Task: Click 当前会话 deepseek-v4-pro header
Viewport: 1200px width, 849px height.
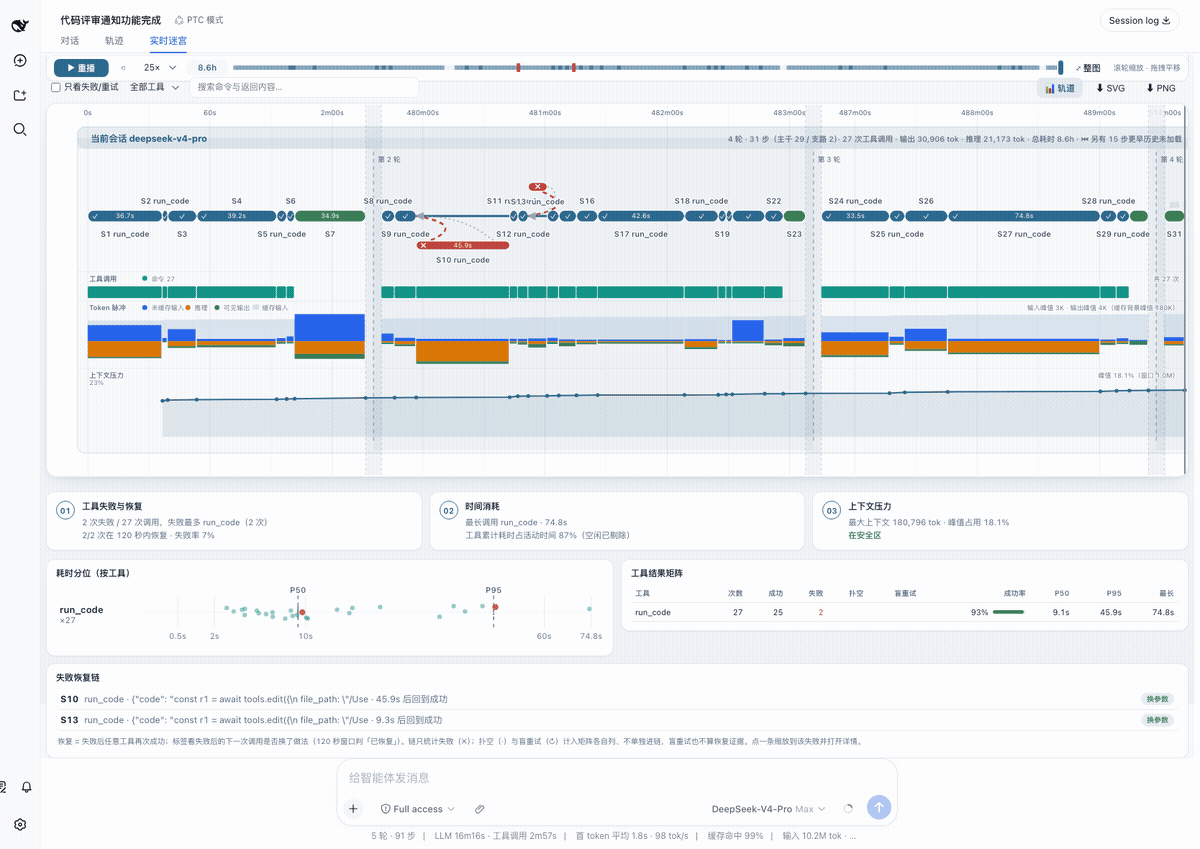Action: [149, 139]
